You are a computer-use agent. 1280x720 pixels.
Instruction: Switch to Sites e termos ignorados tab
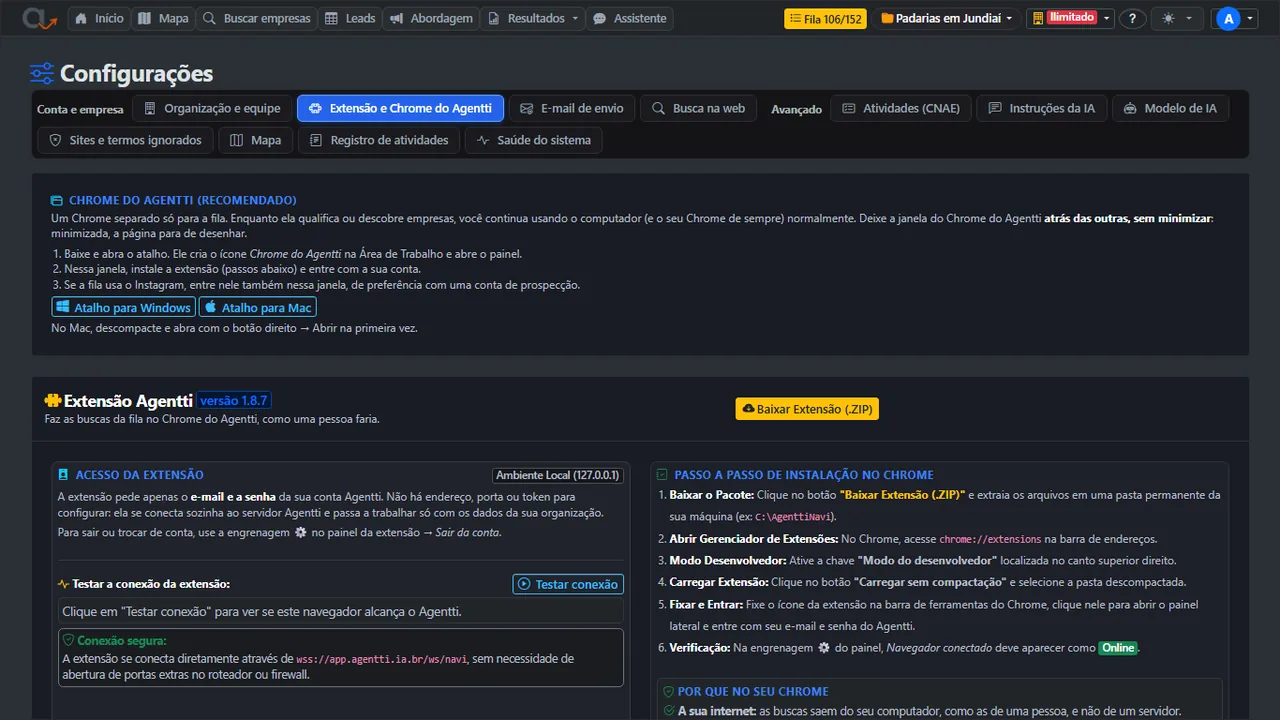[x=125, y=140]
